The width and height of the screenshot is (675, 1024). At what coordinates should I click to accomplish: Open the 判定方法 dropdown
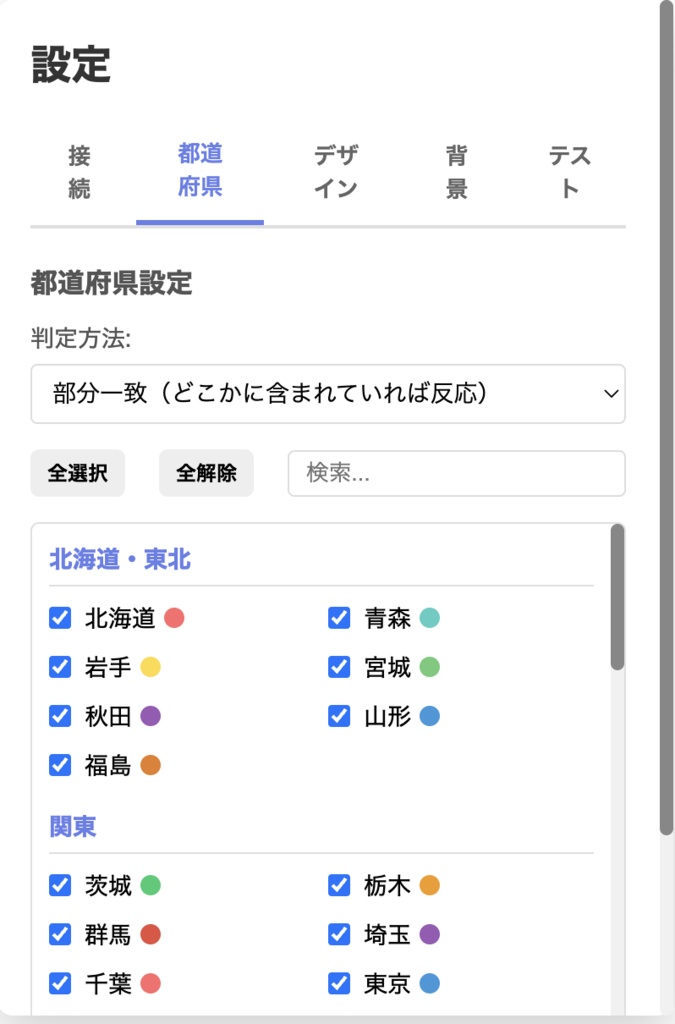click(x=328, y=393)
